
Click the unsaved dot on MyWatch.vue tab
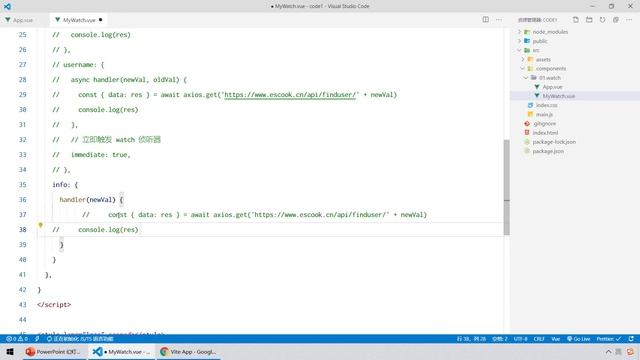pyautogui.click(x=100, y=20)
